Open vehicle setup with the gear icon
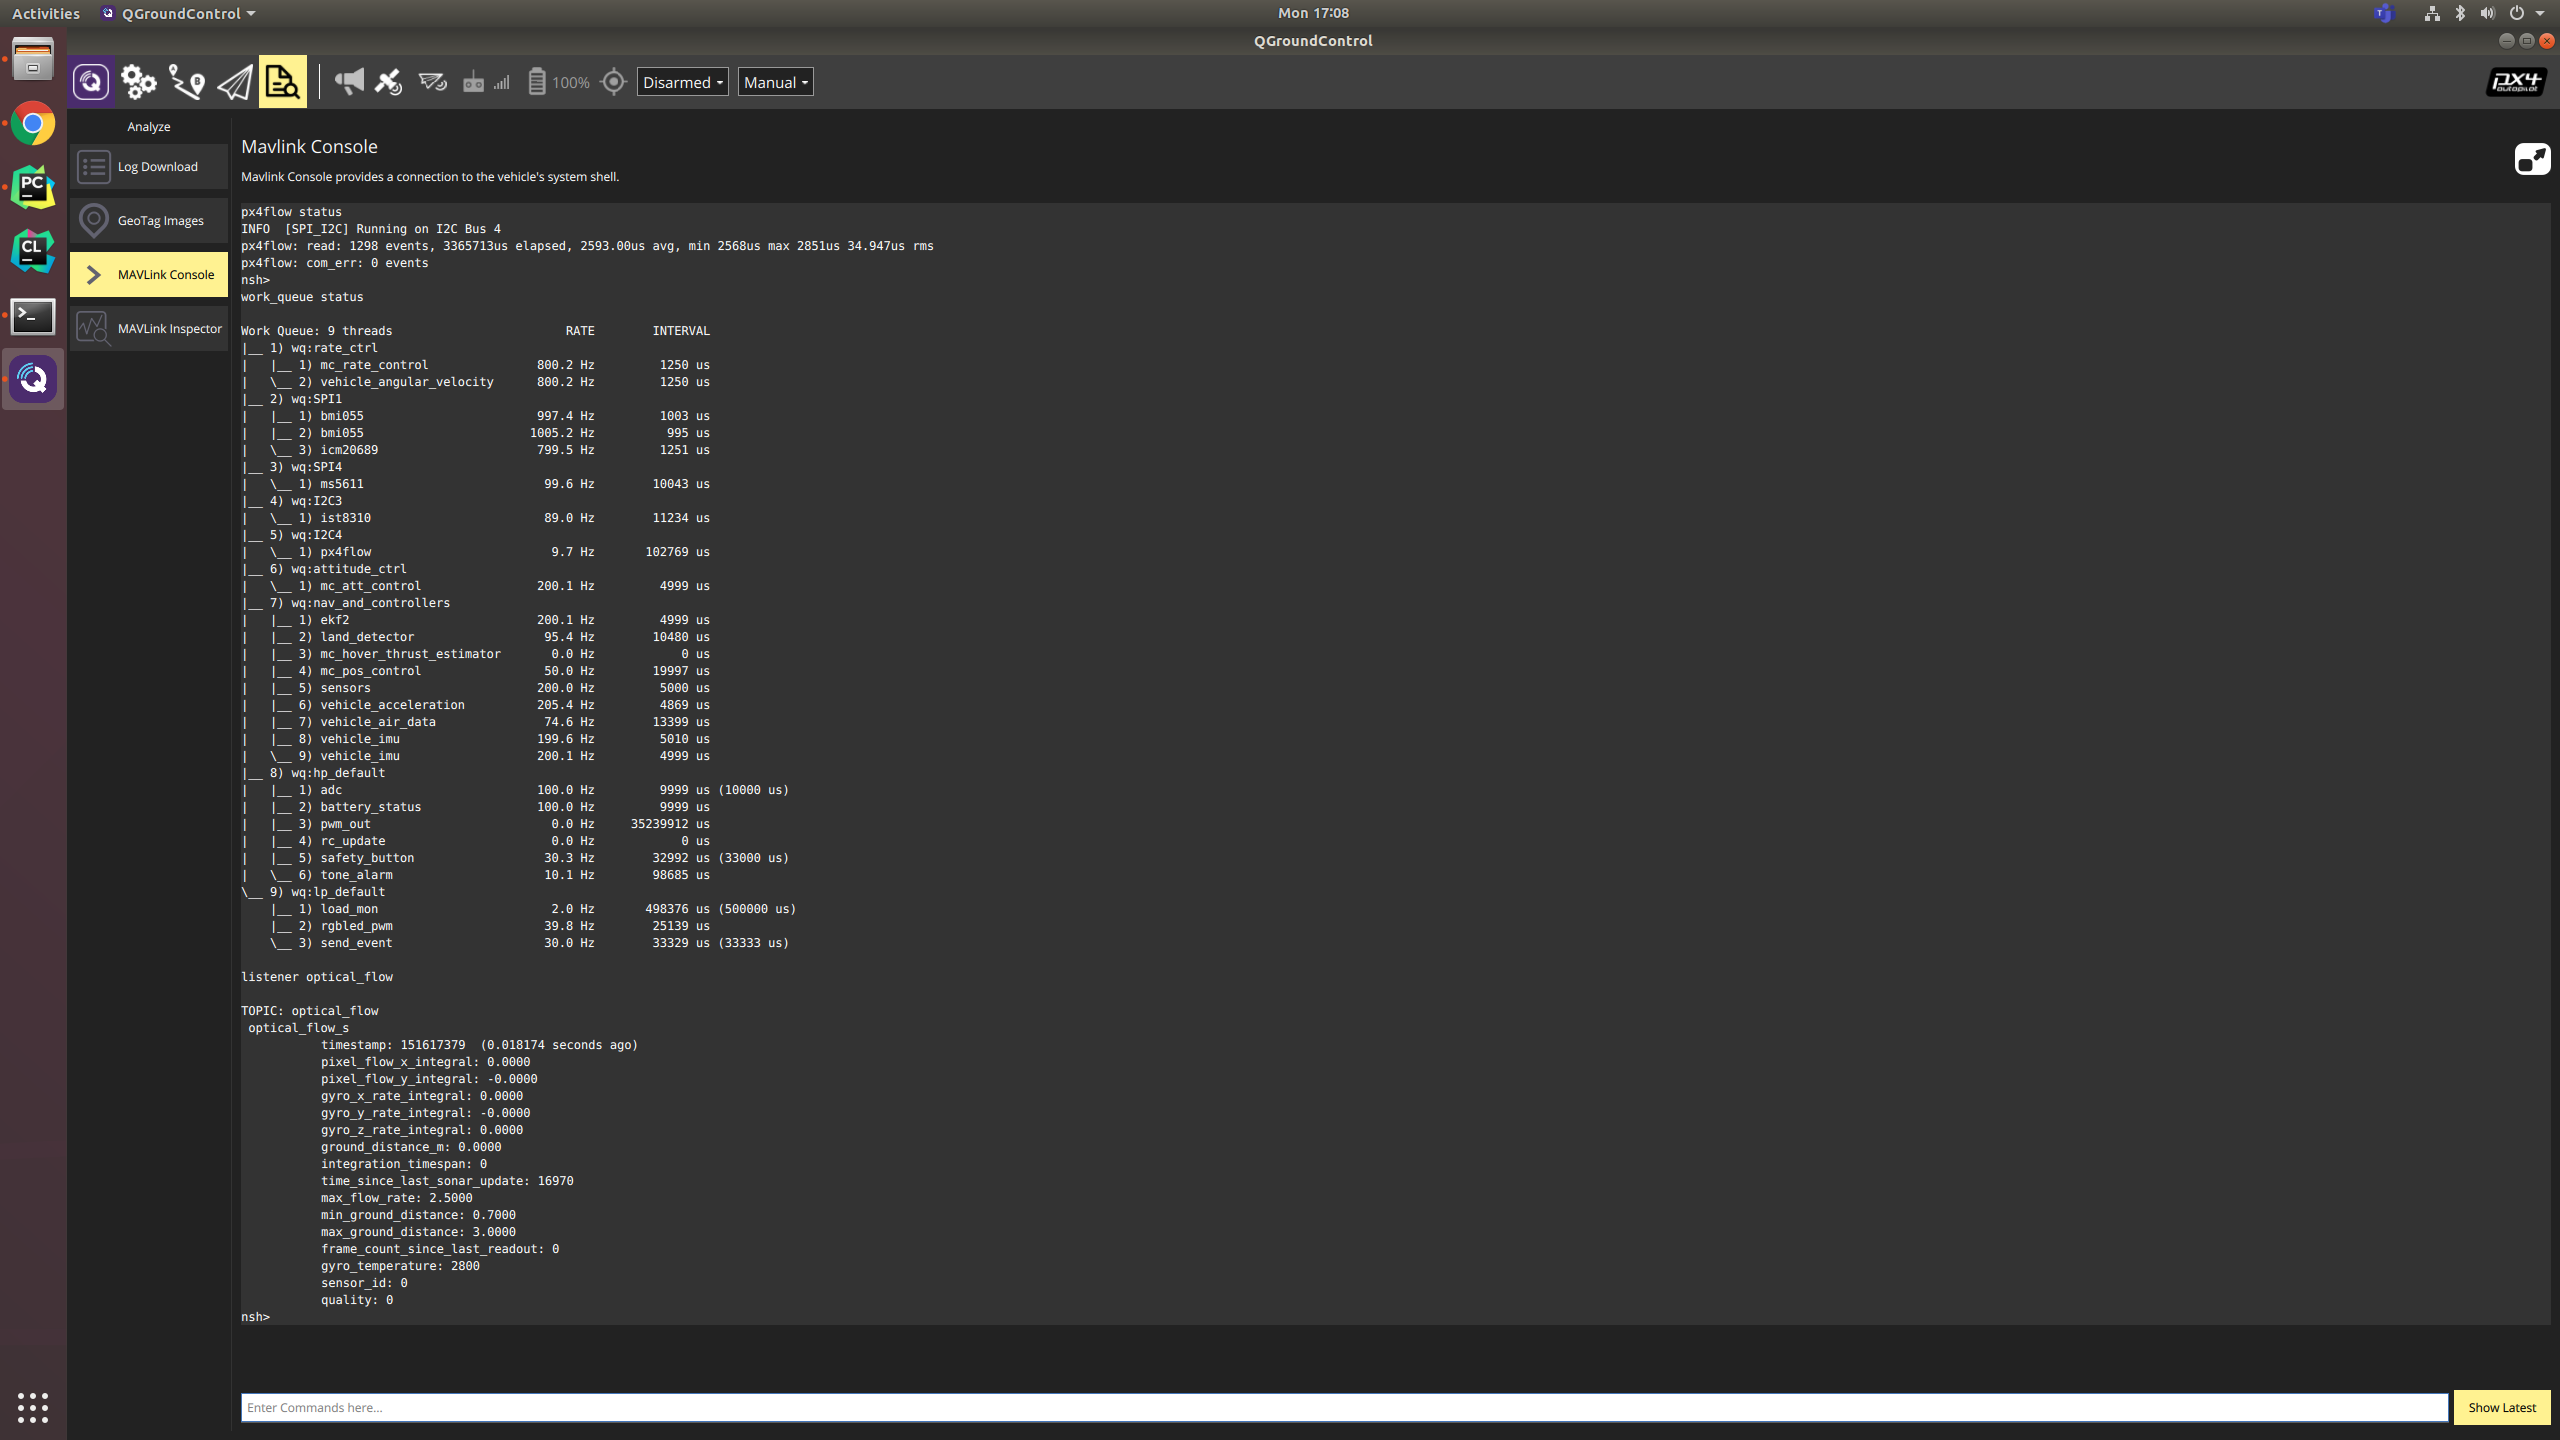Image resolution: width=2560 pixels, height=1440 pixels. pyautogui.click(x=139, y=82)
